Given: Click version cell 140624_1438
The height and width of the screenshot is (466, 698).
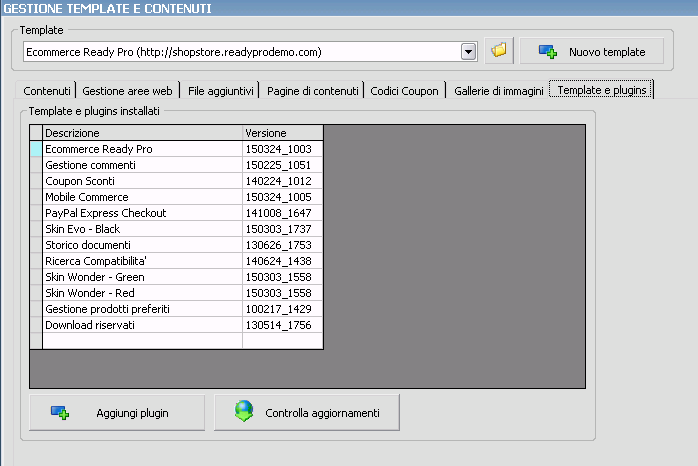Looking at the screenshot, I should click(283, 261).
